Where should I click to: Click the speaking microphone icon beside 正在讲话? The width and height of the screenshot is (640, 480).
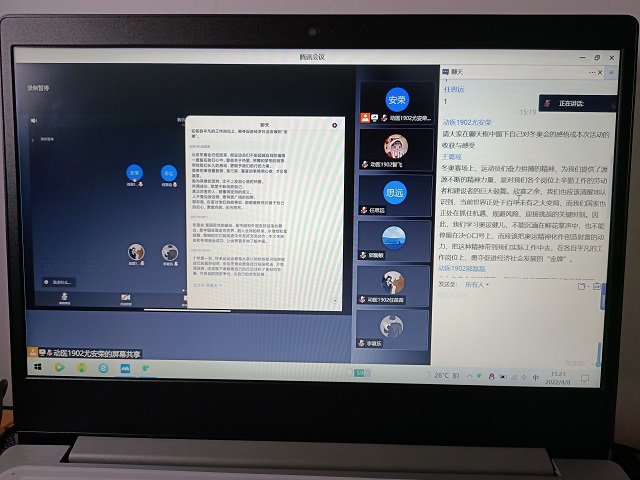click(547, 103)
